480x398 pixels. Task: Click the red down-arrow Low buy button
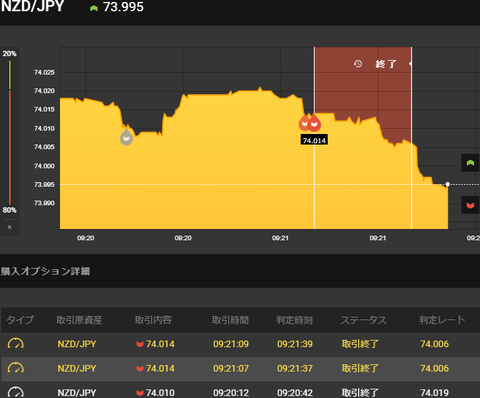coord(470,205)
